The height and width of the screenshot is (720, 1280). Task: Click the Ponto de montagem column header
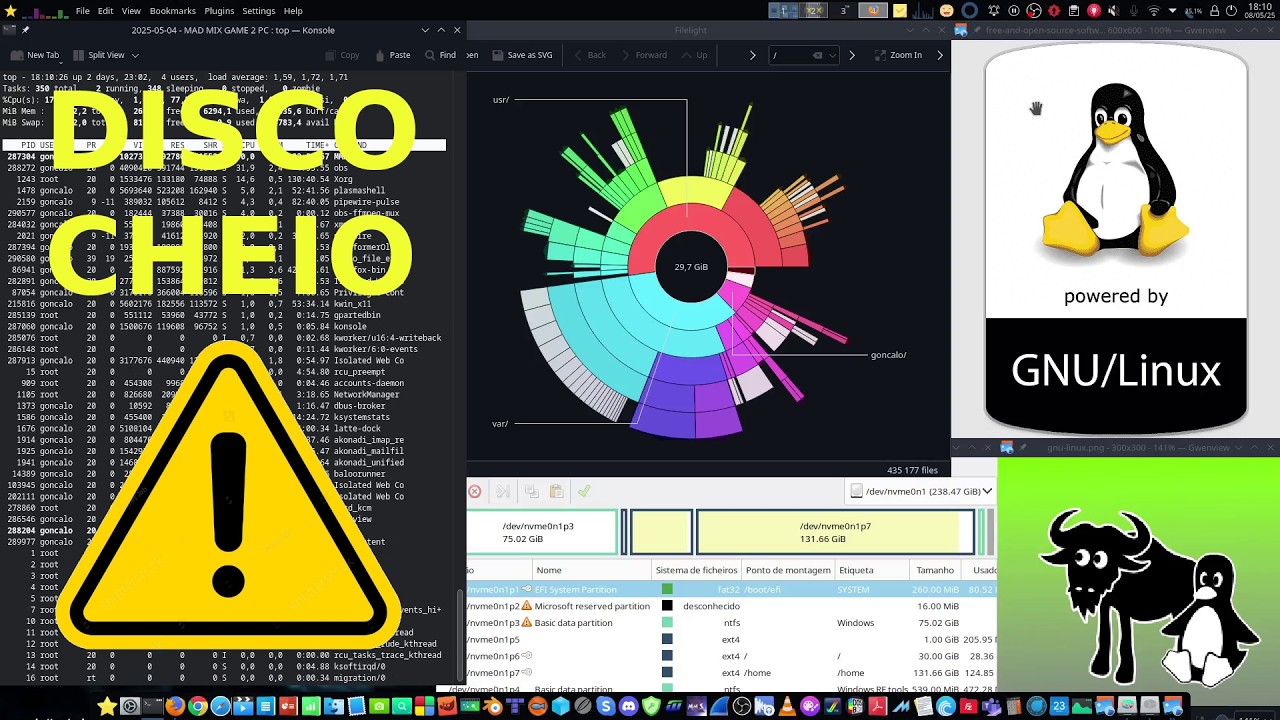point(788,570)
